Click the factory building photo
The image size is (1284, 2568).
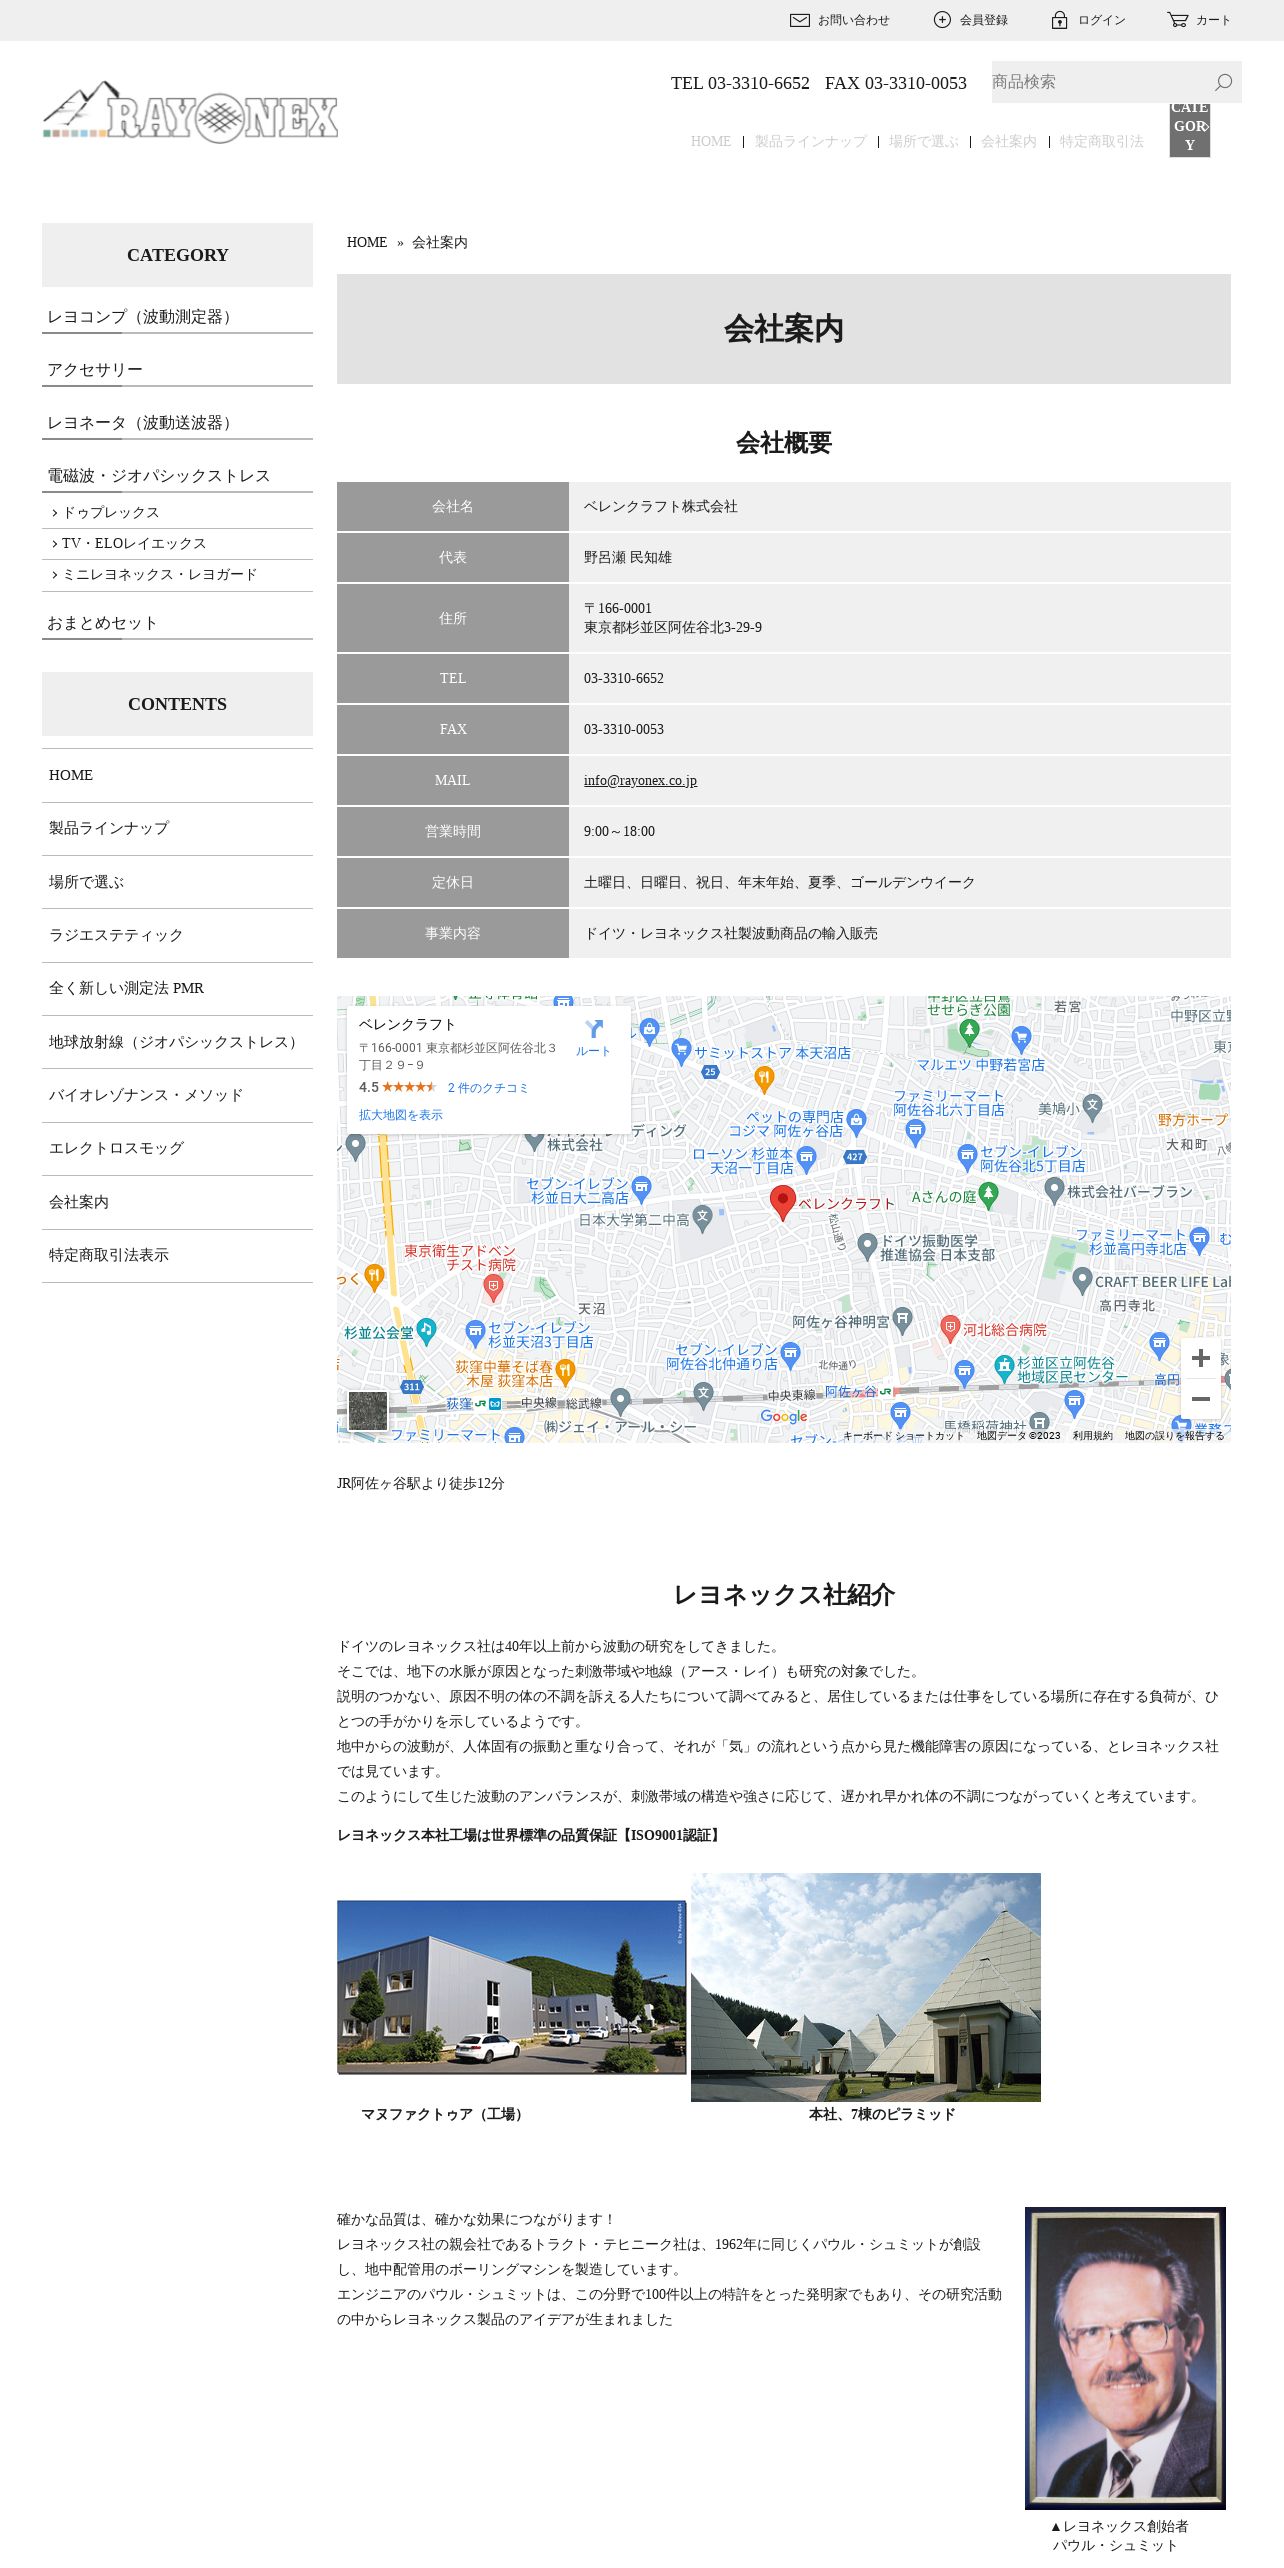pyautogui.click(x=511, y=1987)
